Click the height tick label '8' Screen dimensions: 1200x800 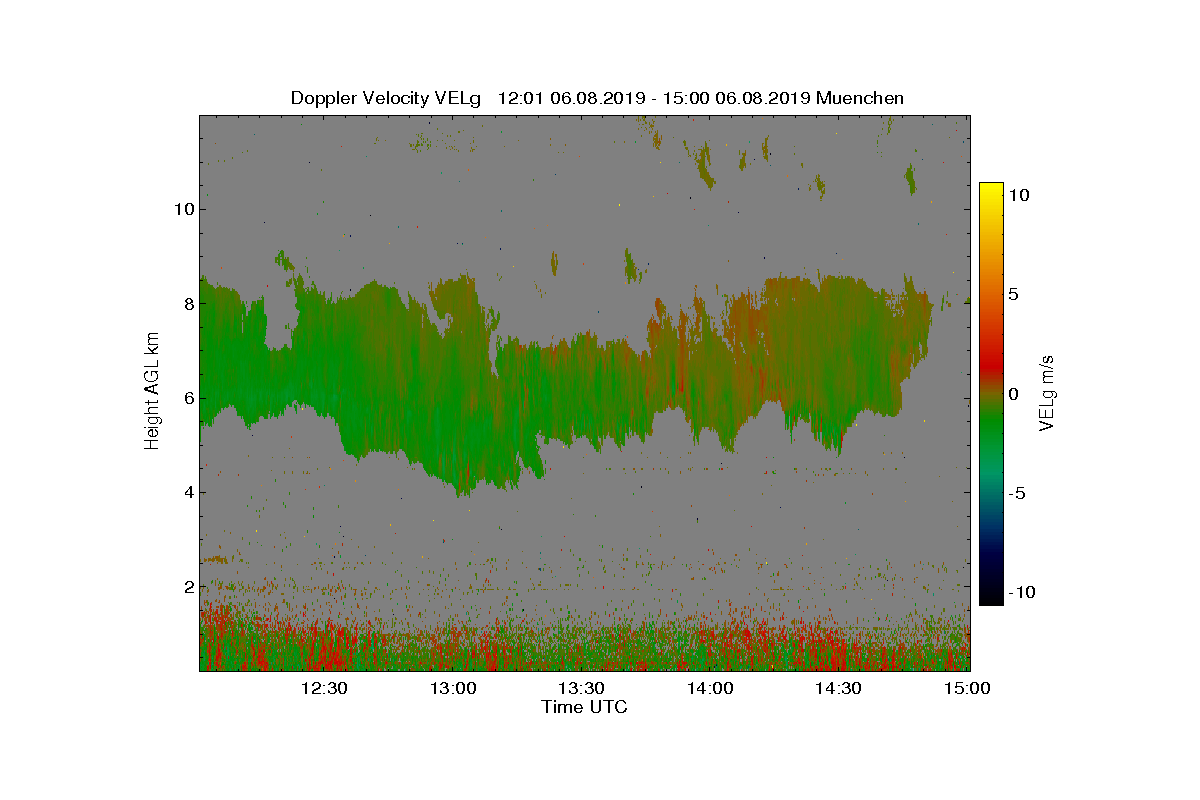click(187, 304)
